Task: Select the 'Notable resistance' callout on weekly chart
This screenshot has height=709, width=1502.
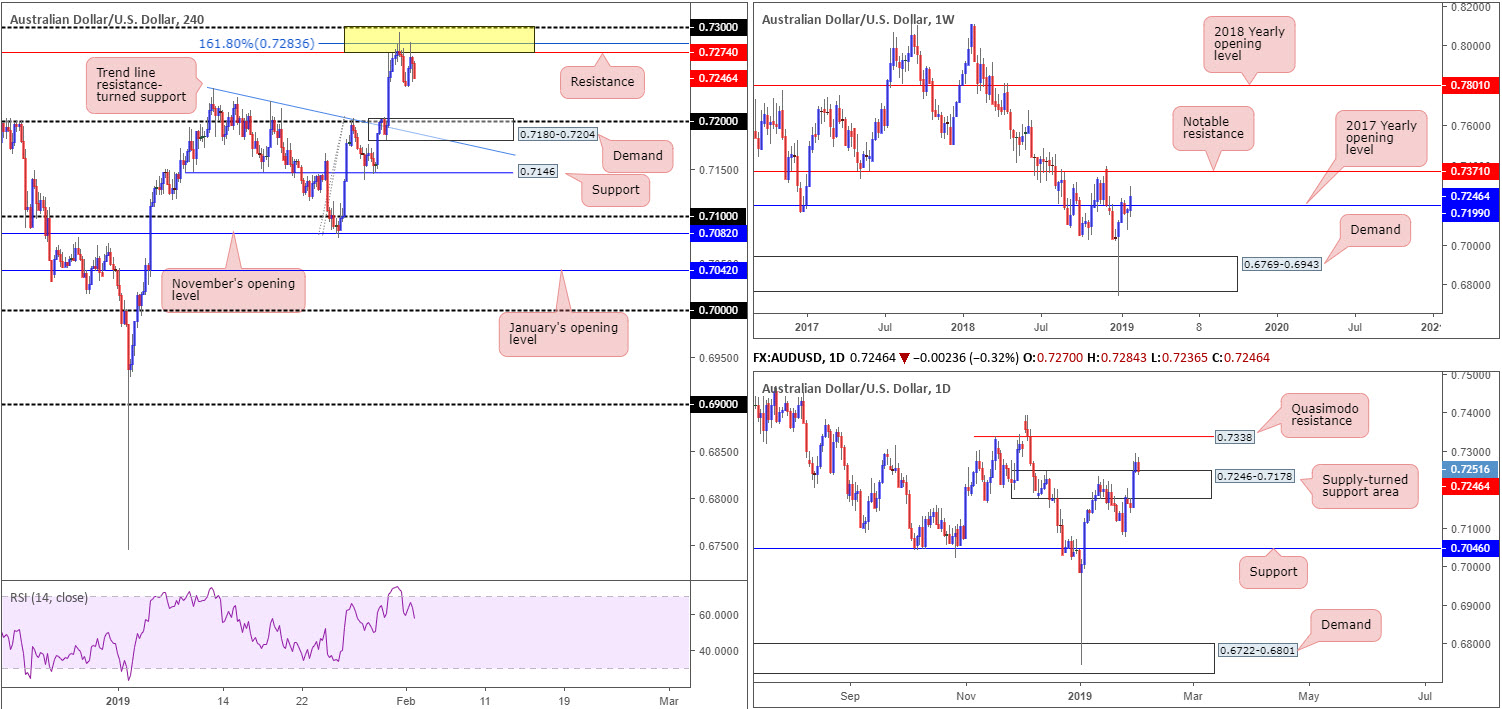Action: tap(1212, 126)
